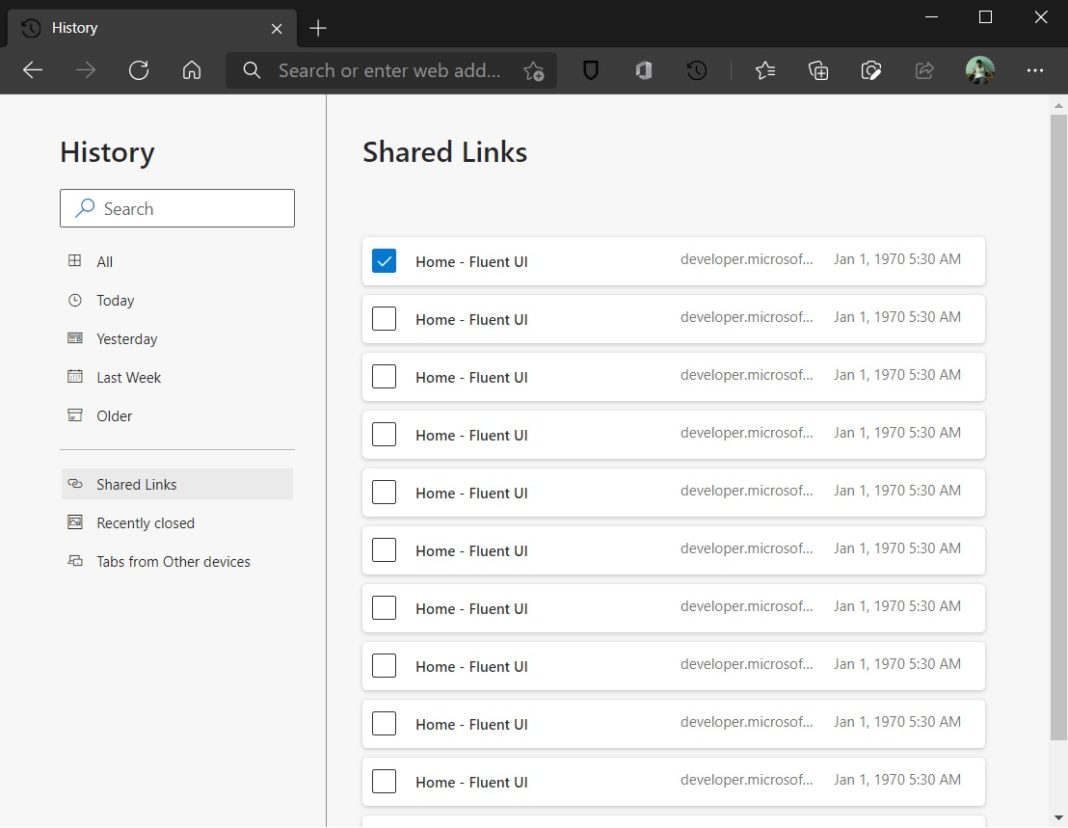Open Collections with the toolbar icon
This screenshot has width=1068, height=828.
click(819, 70)
